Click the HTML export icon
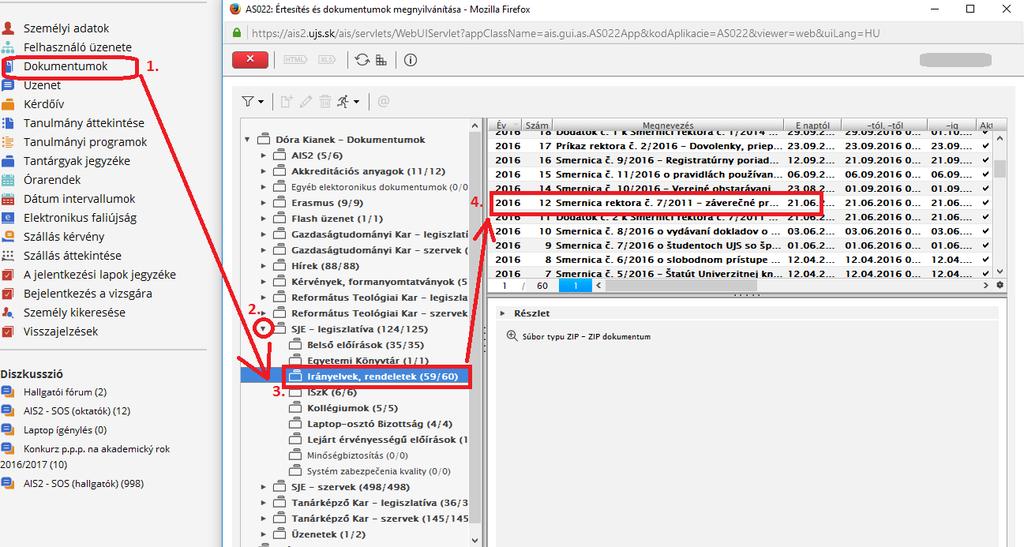Screen dimensions: 1024x547 pyautogui.click(x=295, y=60)
